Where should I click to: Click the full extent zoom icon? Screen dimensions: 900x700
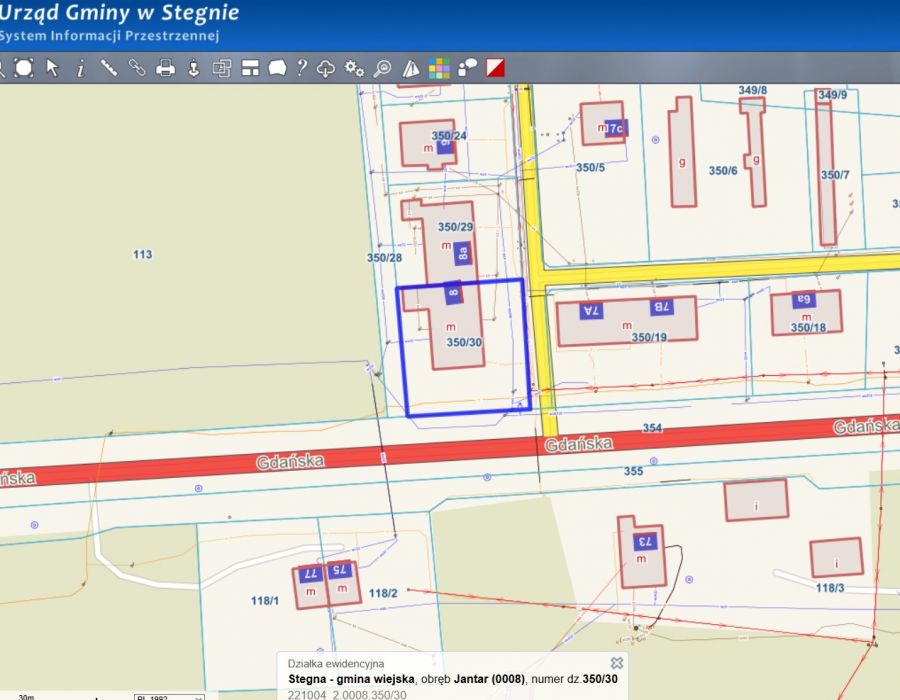(x=24, y=68)
